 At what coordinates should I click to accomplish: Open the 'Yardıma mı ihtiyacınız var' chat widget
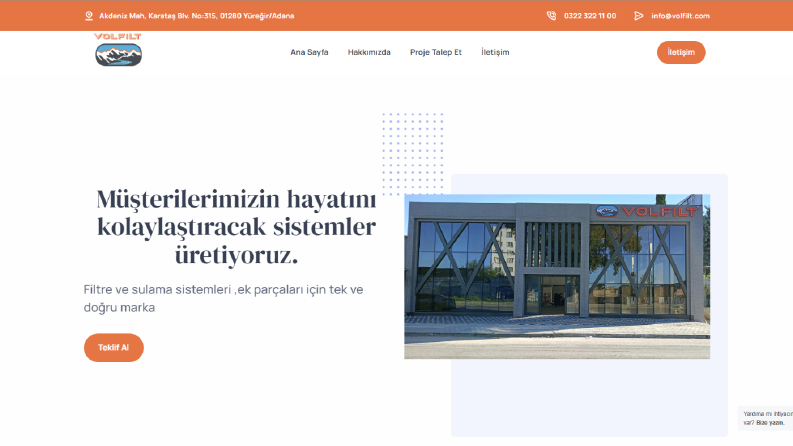pyautogui.click(x=765, y=418)
